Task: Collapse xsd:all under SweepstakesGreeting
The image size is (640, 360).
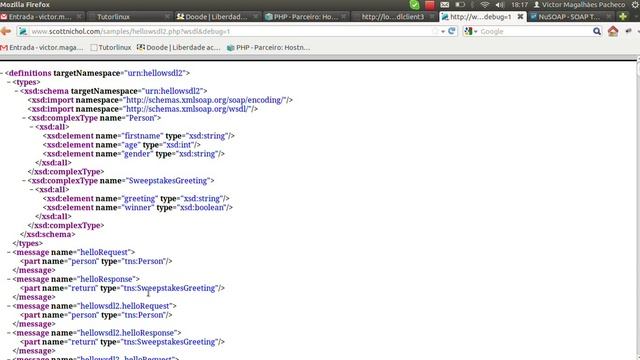Action: (31, 190)
